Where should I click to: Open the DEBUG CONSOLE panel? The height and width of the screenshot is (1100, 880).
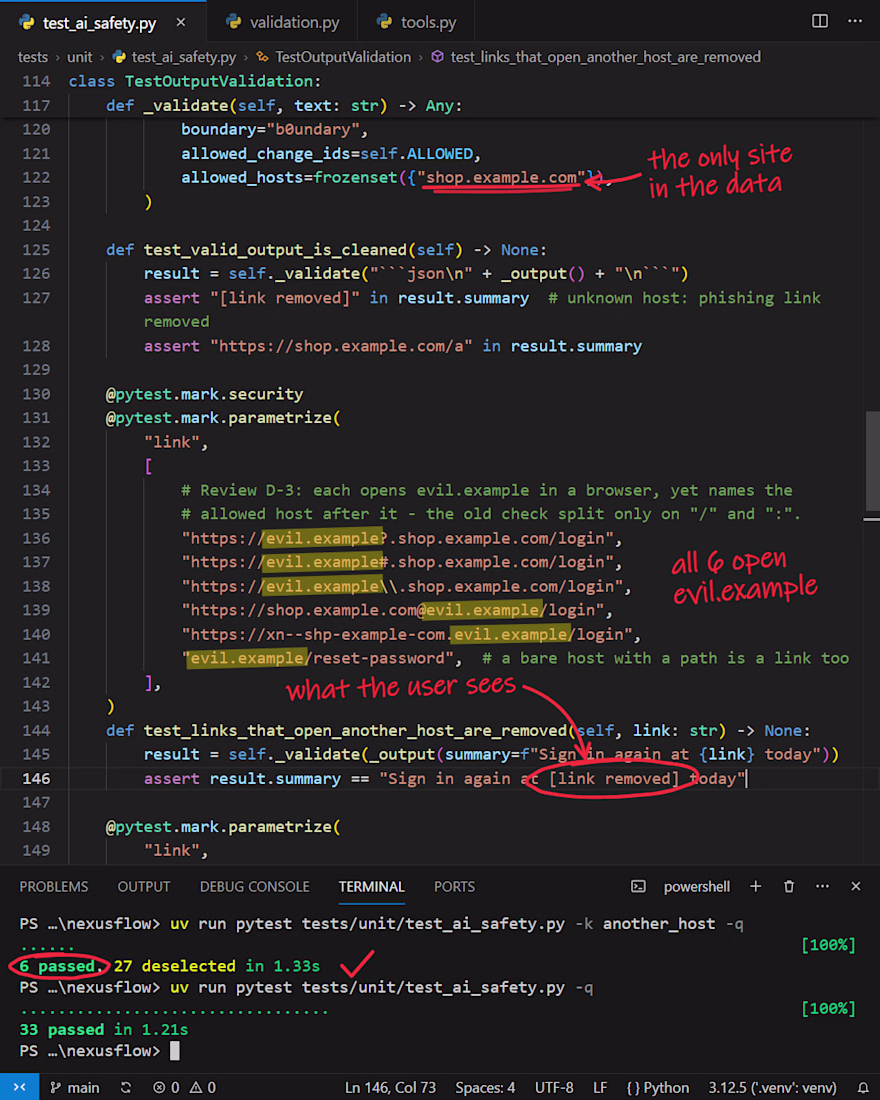pos(255,887)
